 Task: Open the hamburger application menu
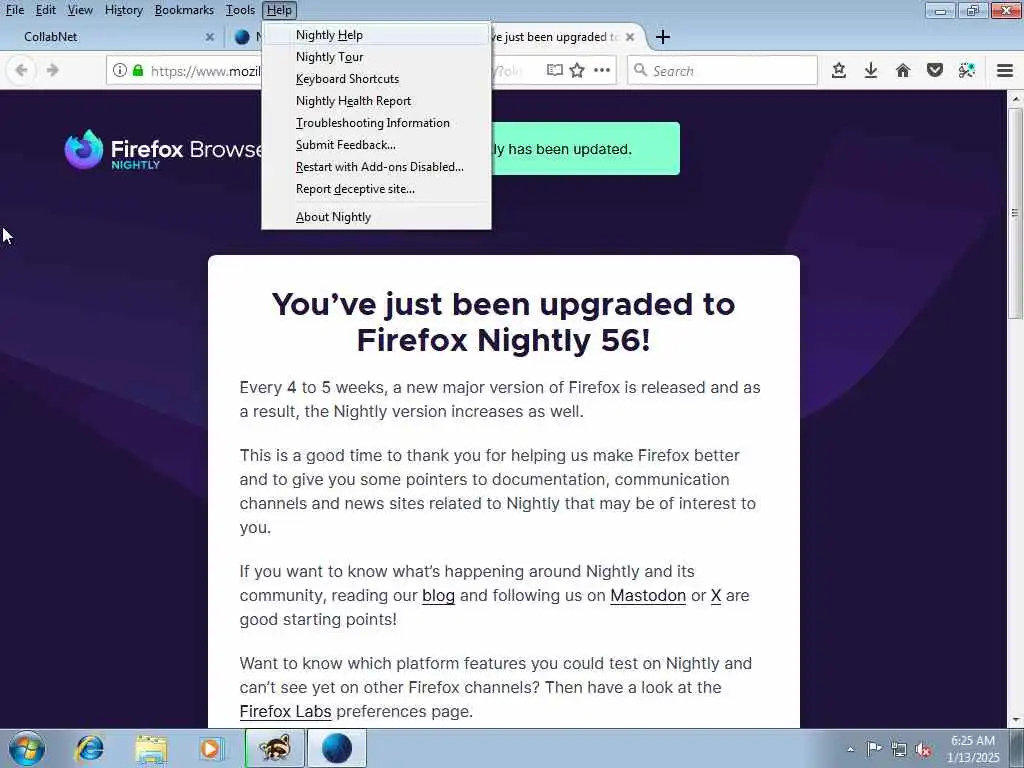(1005, 71)
